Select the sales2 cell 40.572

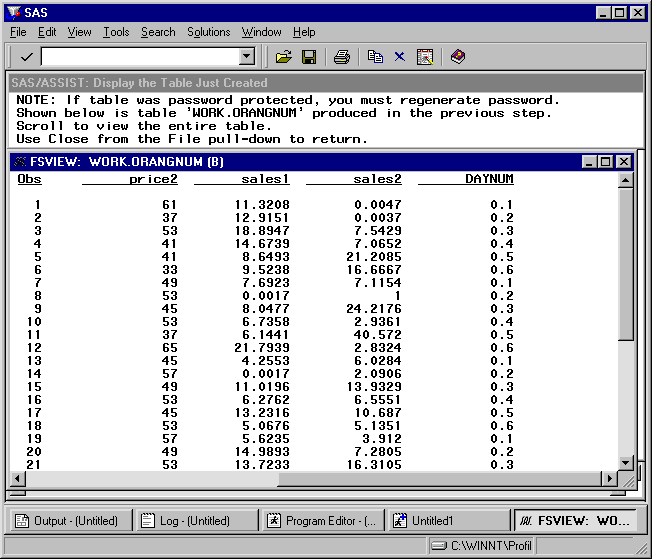pyautogui.click(x=378, y=334)
